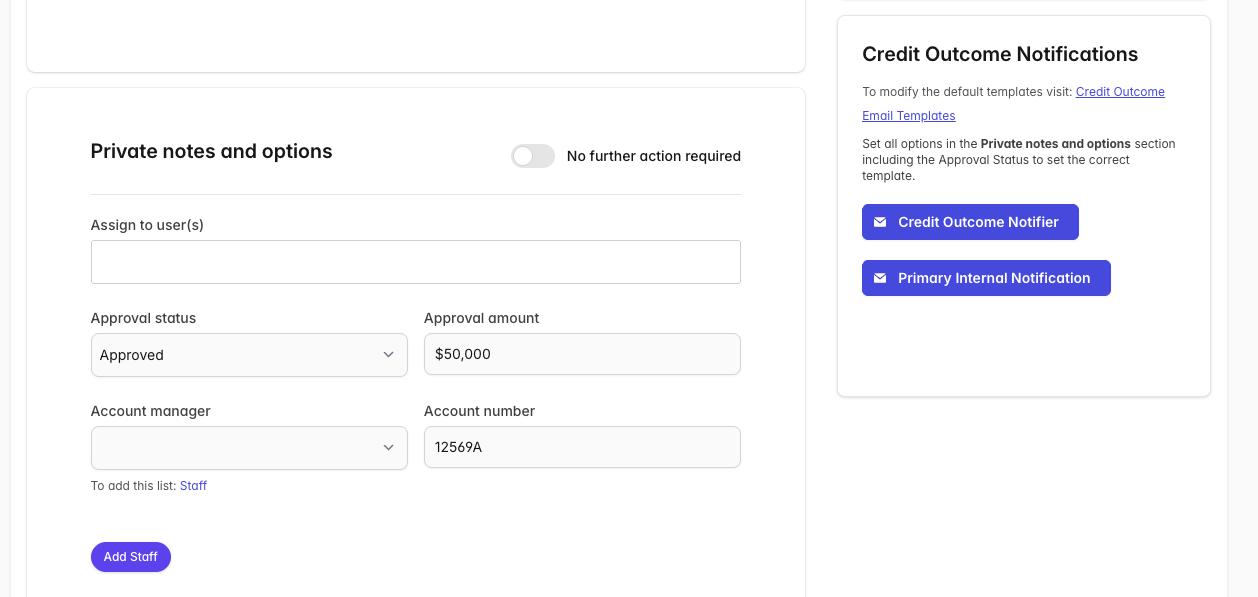The width and height of the screenshot is (1258, 597).
Task: Click the Credit Outcome Notifications heading
Action: tap(1000, 55)
